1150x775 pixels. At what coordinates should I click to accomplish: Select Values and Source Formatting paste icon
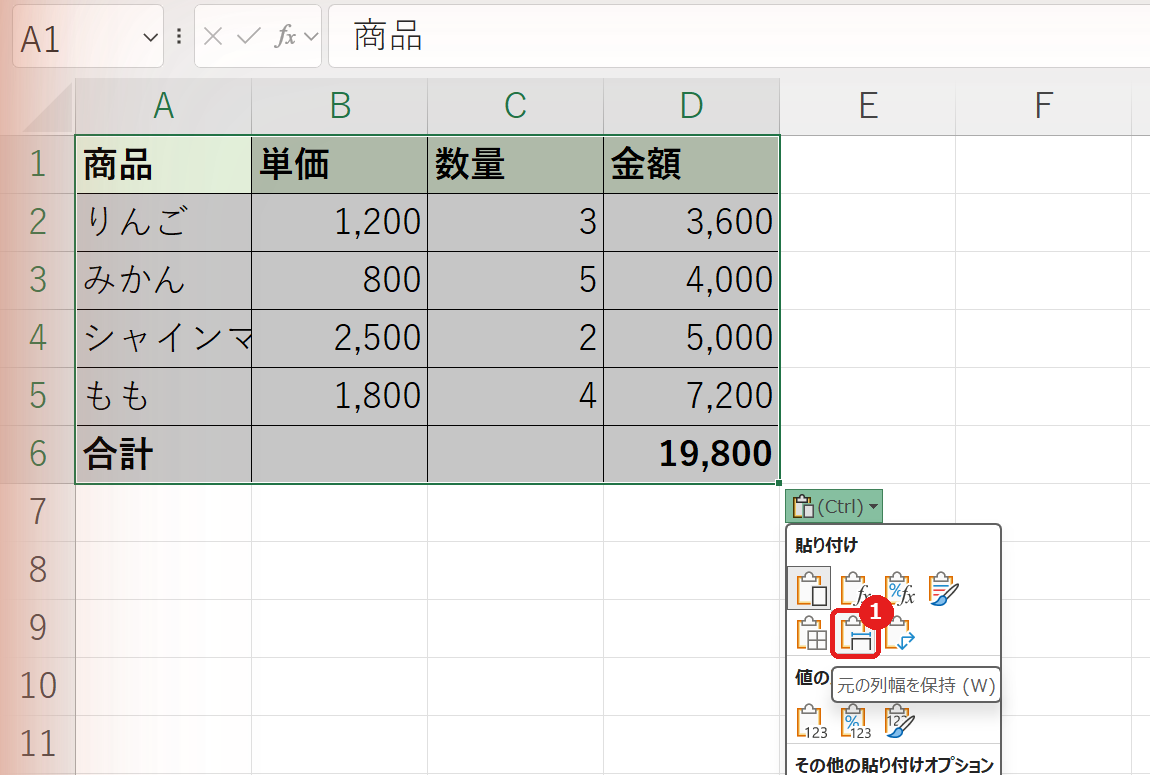point(899,721)
